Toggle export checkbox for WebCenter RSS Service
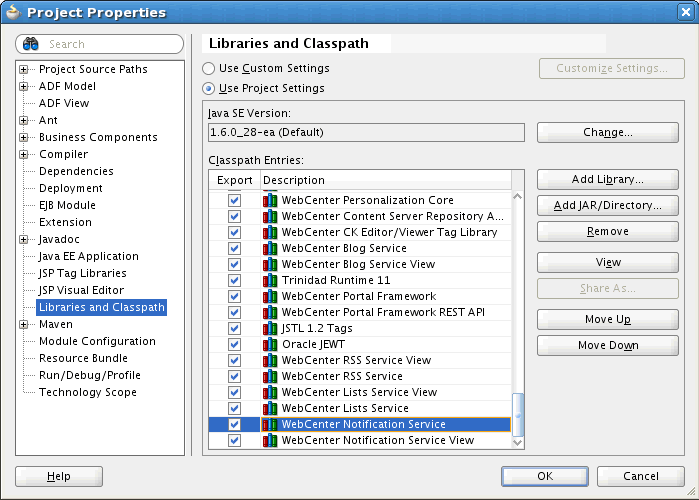This screenshot has width=699, height=500. (x=234, y=376)
